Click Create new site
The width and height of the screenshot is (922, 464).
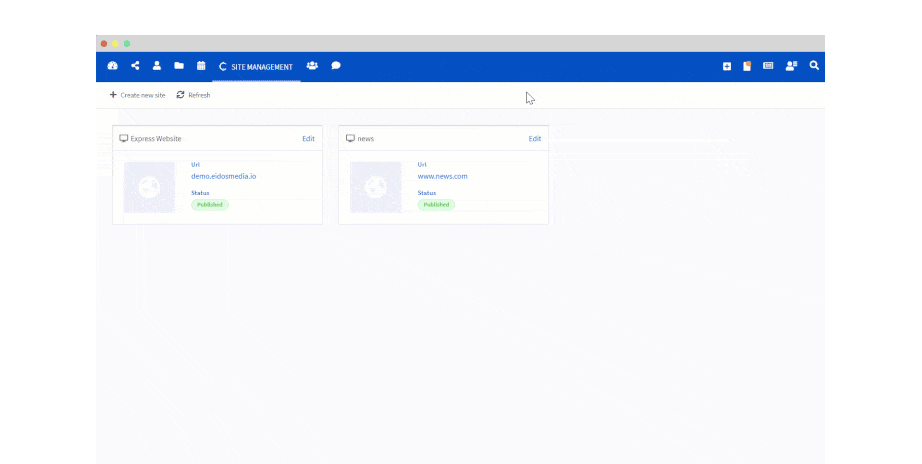coord(137,95)
